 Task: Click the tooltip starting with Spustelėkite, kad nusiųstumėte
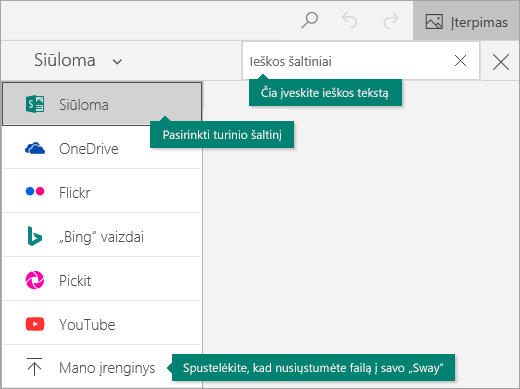[x=313, y=368]
